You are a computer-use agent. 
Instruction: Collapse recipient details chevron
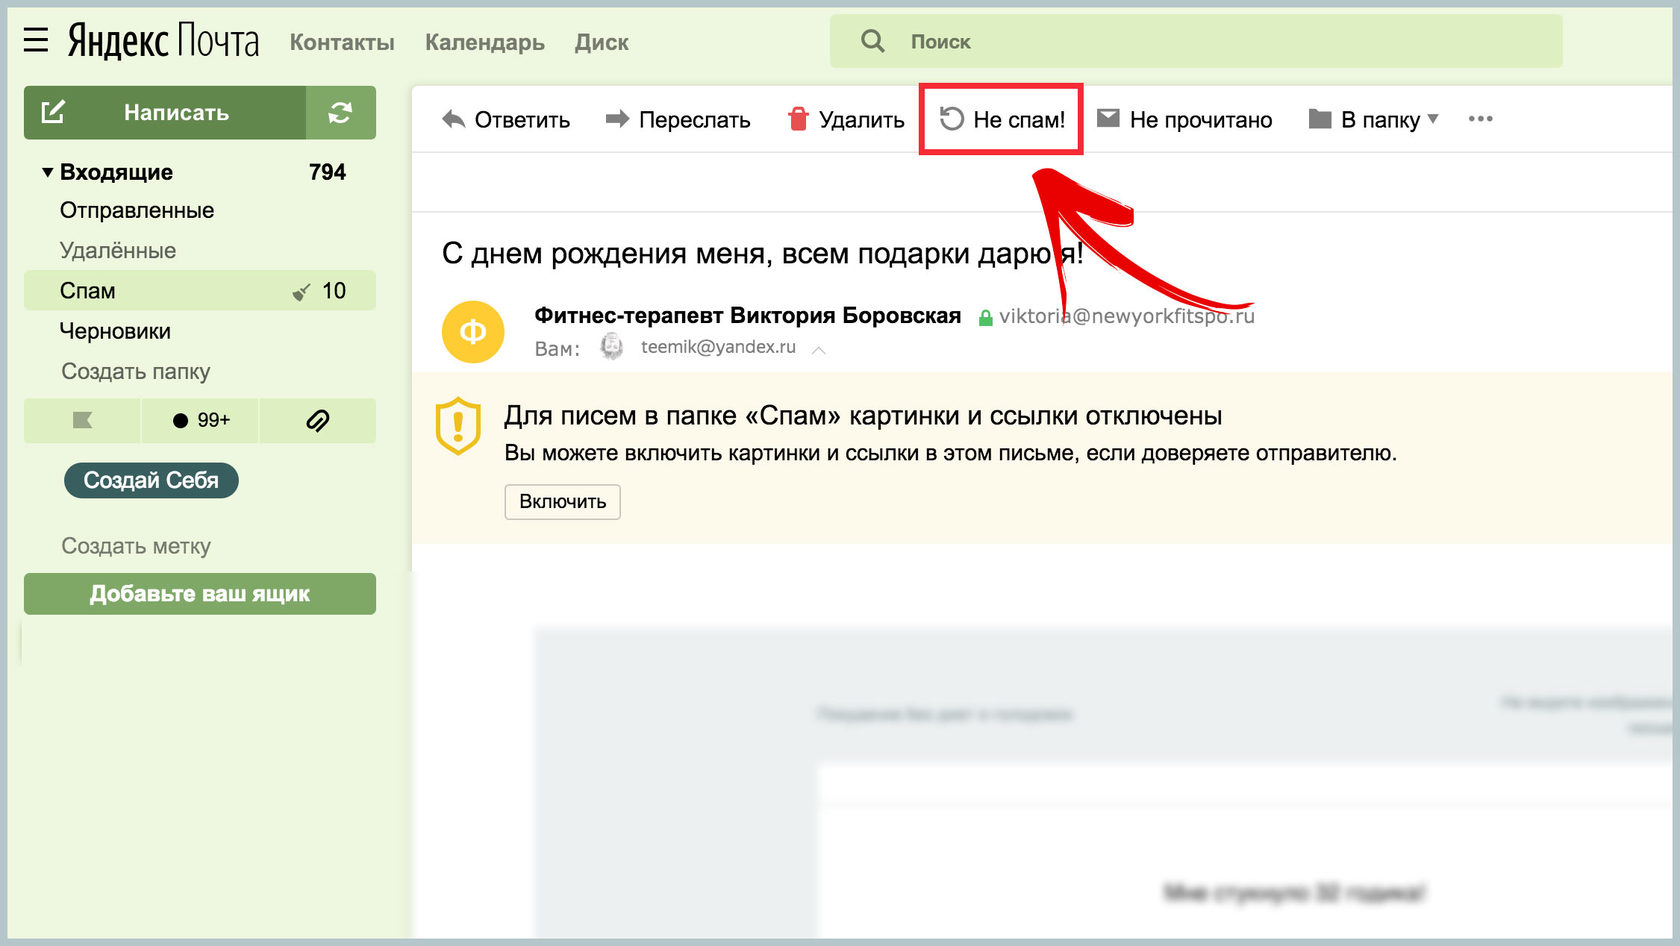point(819,349)
